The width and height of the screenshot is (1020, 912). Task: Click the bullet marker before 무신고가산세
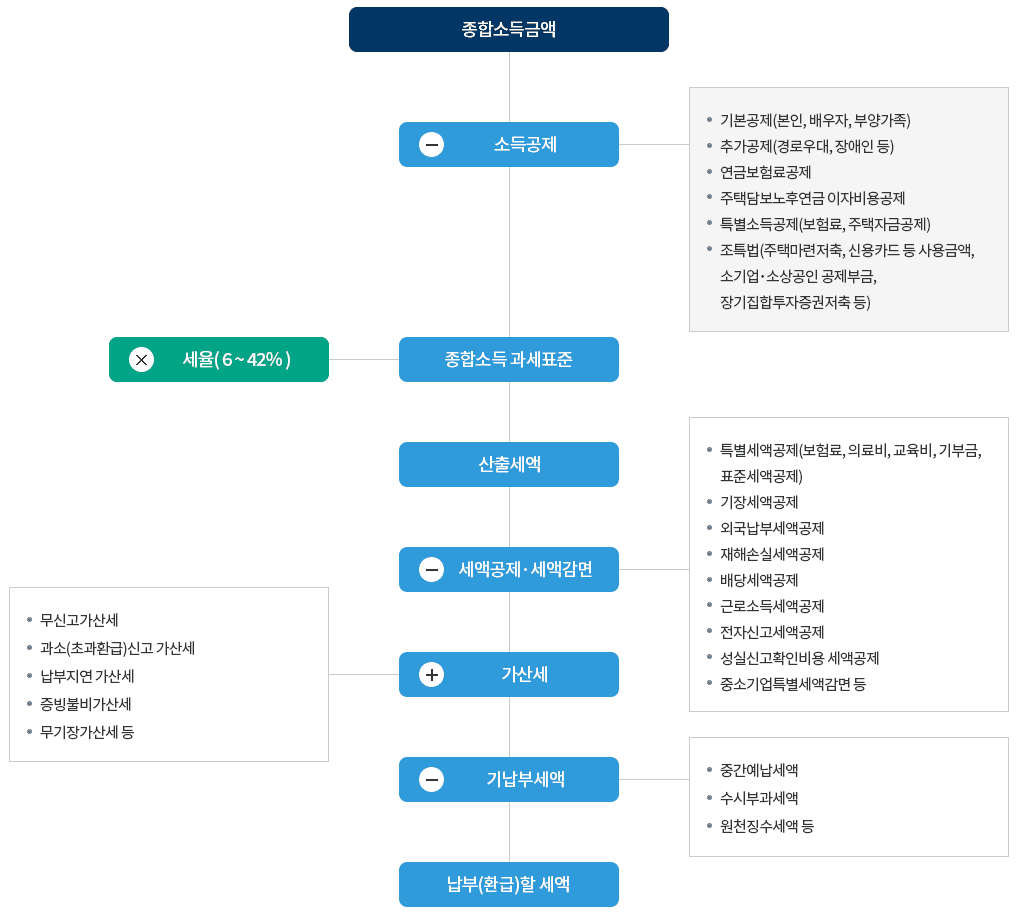tap(29, 620)
